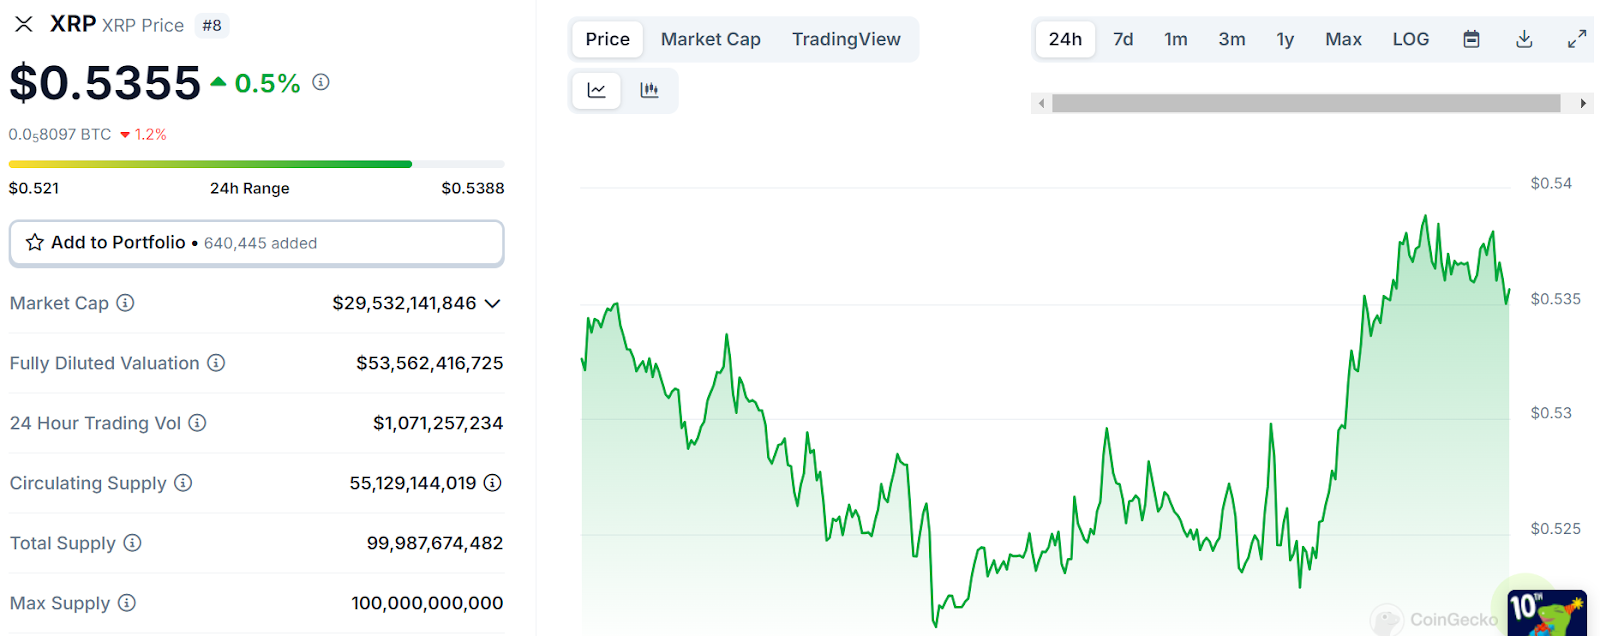Open the TradingView tab
1600x636 pixels.
pos(847,39)
